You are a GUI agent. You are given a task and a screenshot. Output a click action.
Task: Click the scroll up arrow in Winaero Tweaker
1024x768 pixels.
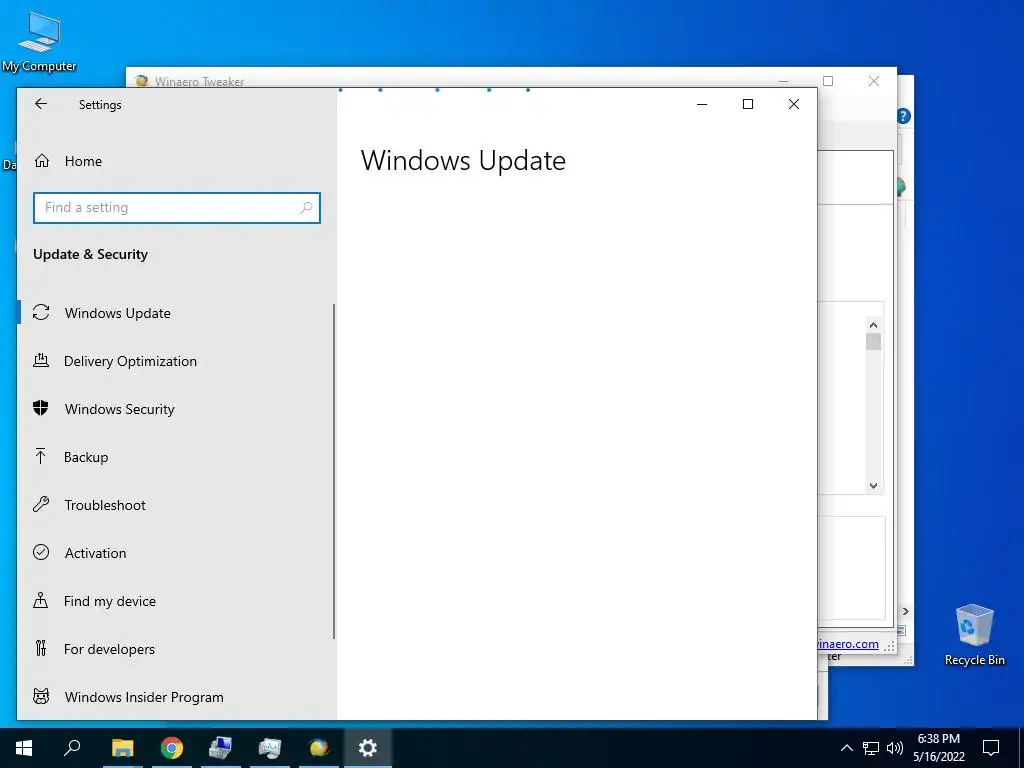873,325
